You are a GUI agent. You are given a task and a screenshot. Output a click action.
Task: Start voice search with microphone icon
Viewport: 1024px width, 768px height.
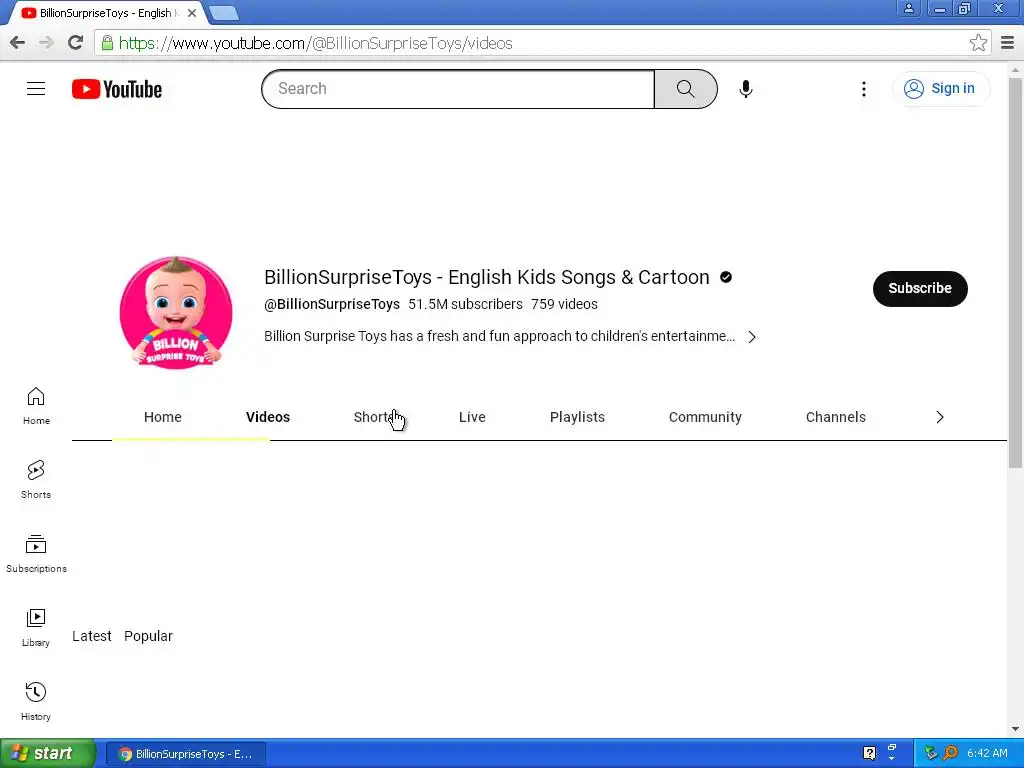[746, 89]
